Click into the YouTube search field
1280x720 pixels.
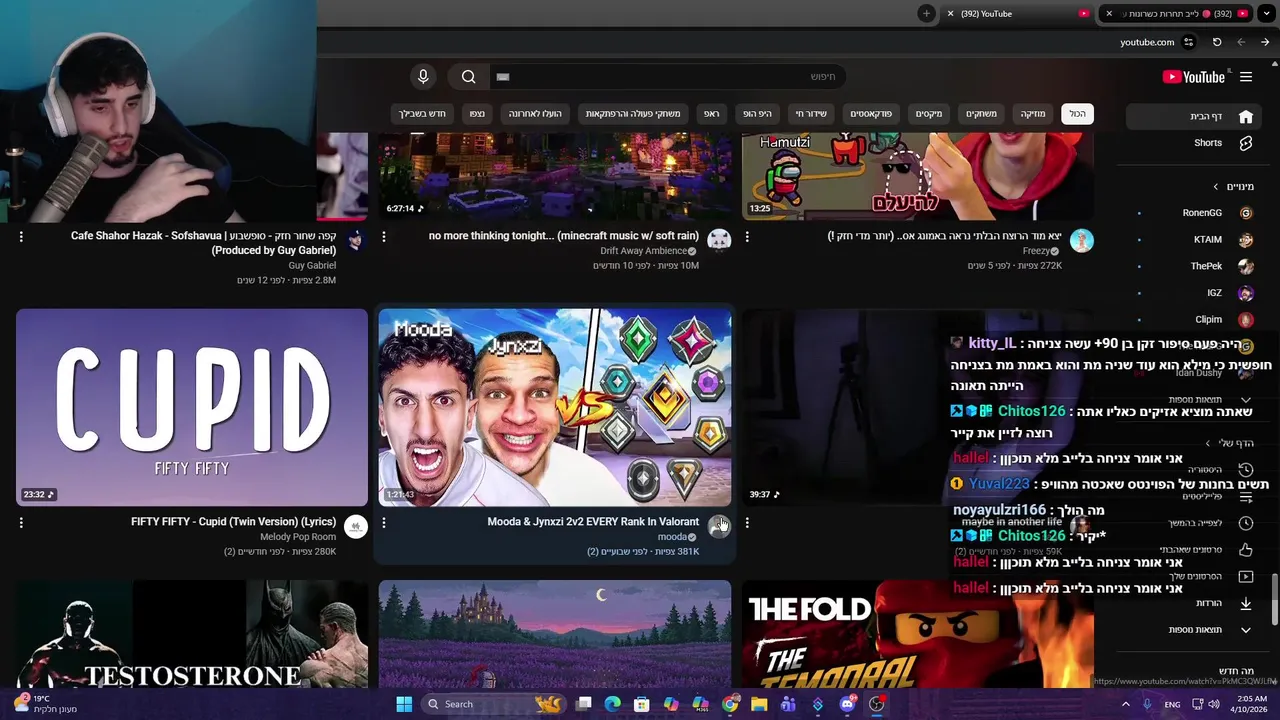coord(668,77)
